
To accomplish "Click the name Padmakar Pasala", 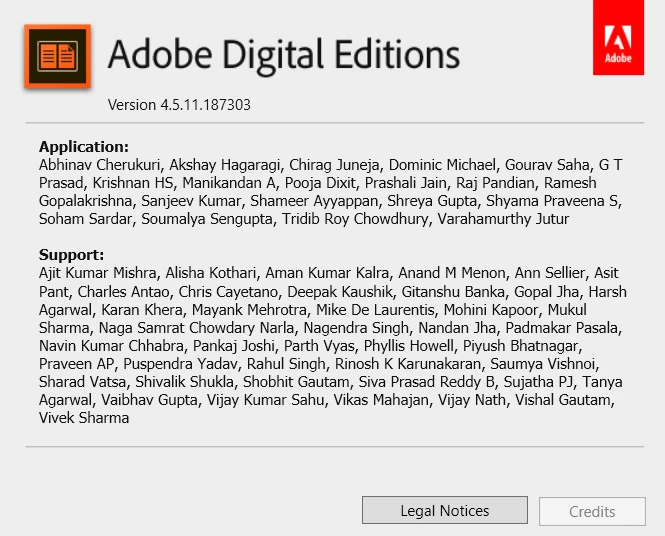I will click(x=562, y=328).
